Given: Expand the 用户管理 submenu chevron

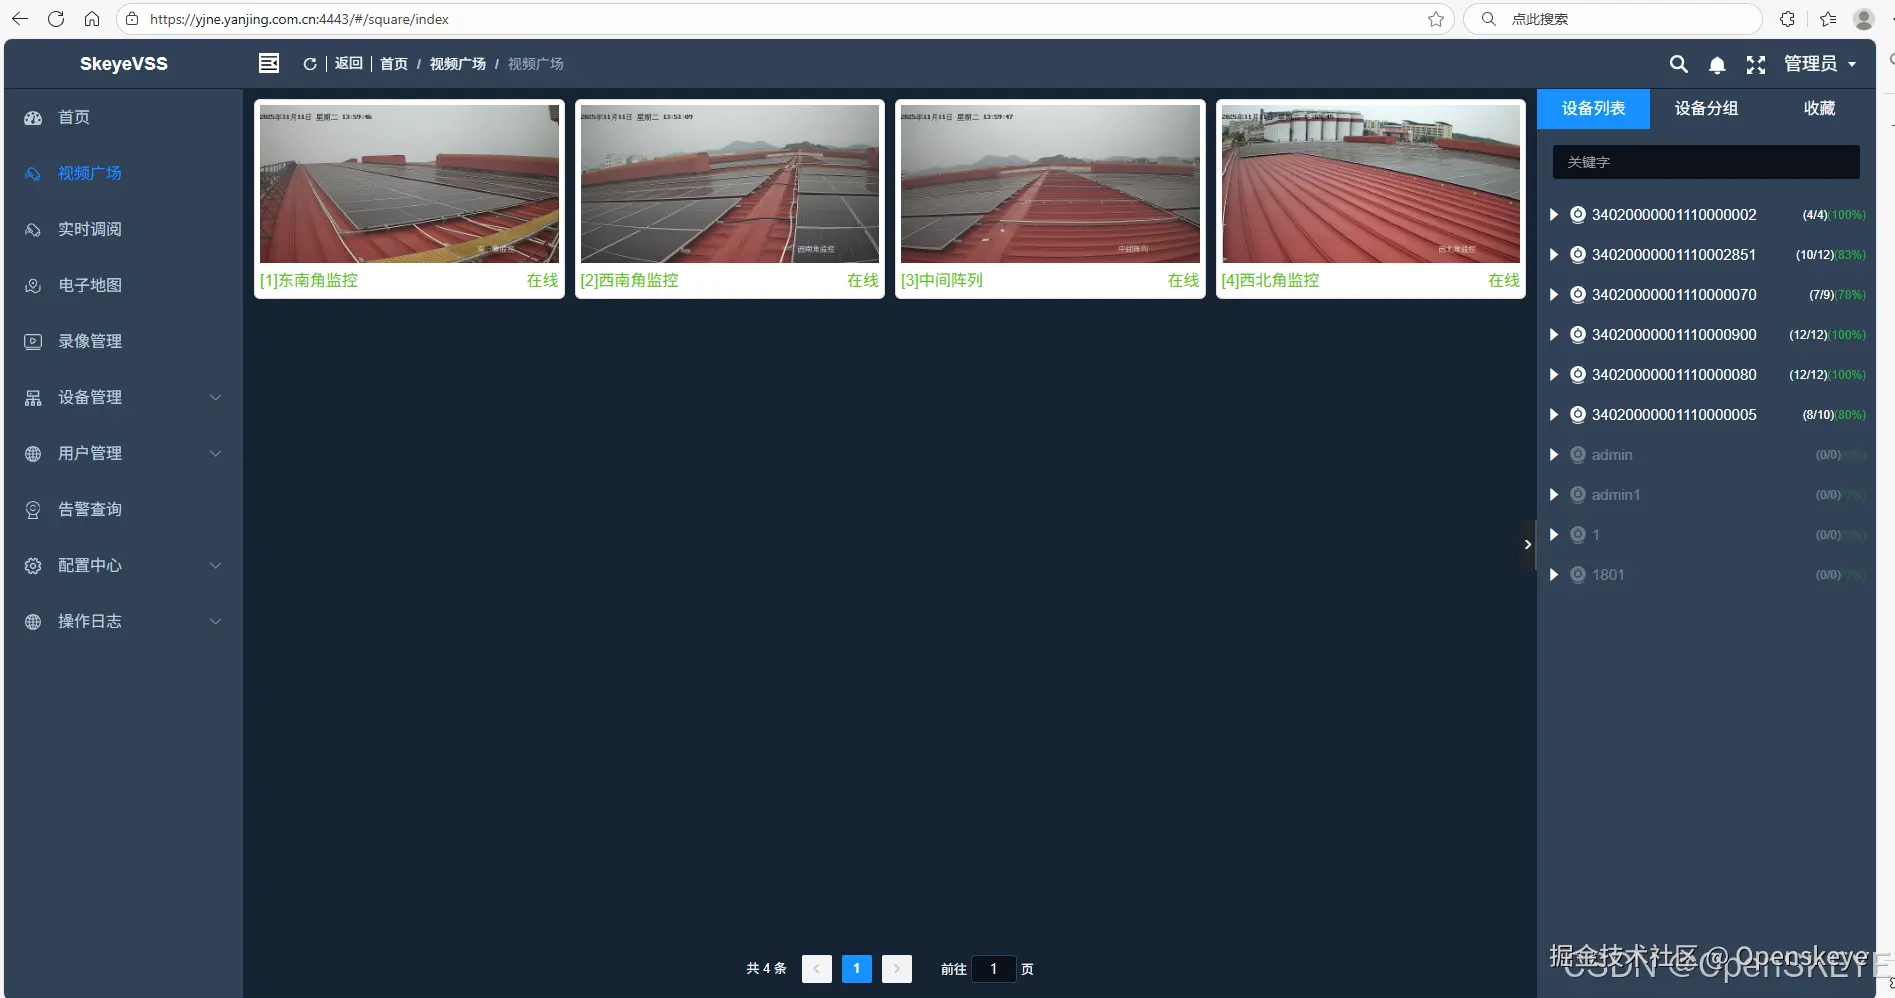Looking at the screenshot, I should (x=215, y=454).
